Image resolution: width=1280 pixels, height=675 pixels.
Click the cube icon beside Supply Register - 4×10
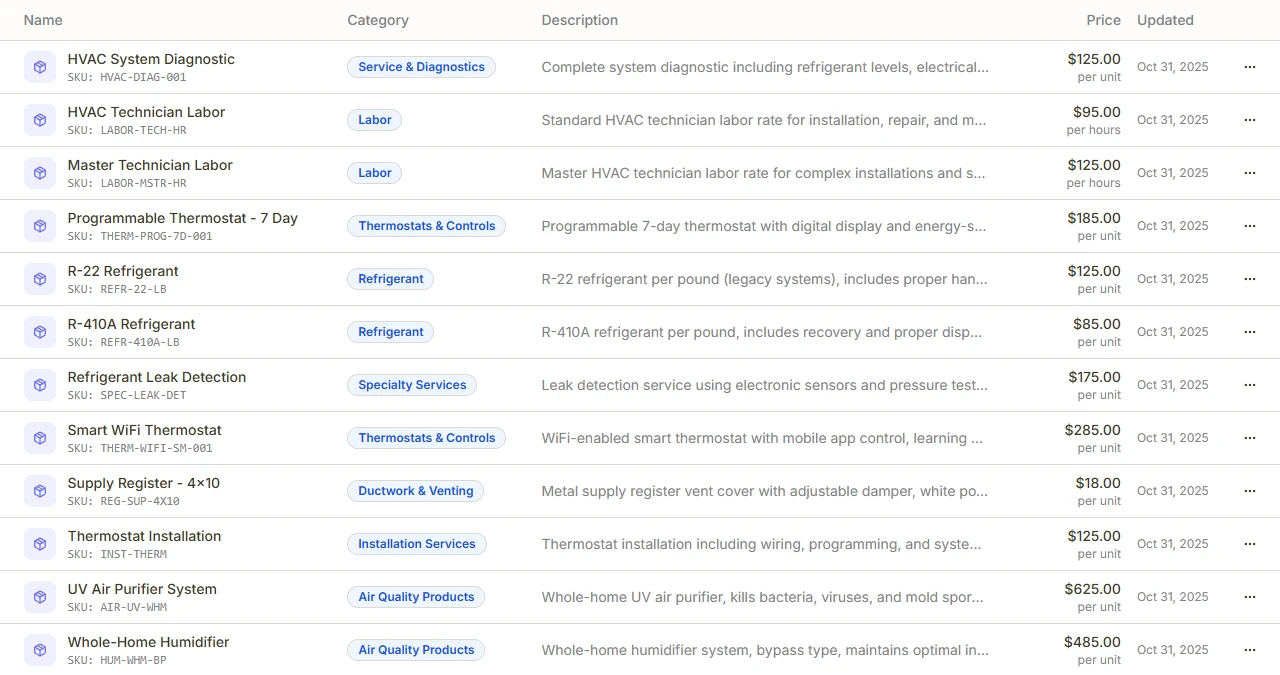[x=40, y=491]
